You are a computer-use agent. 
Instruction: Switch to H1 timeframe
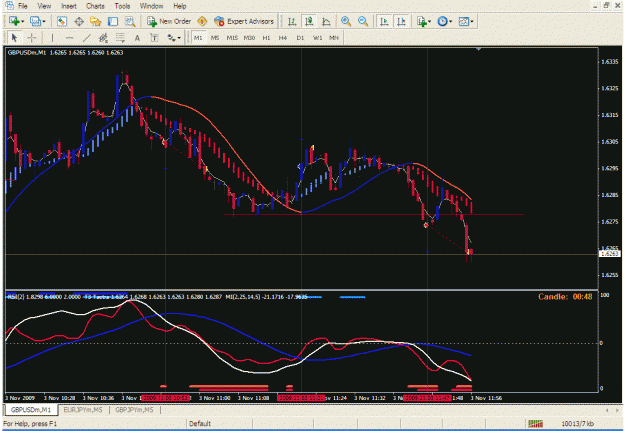click(266, 38)
